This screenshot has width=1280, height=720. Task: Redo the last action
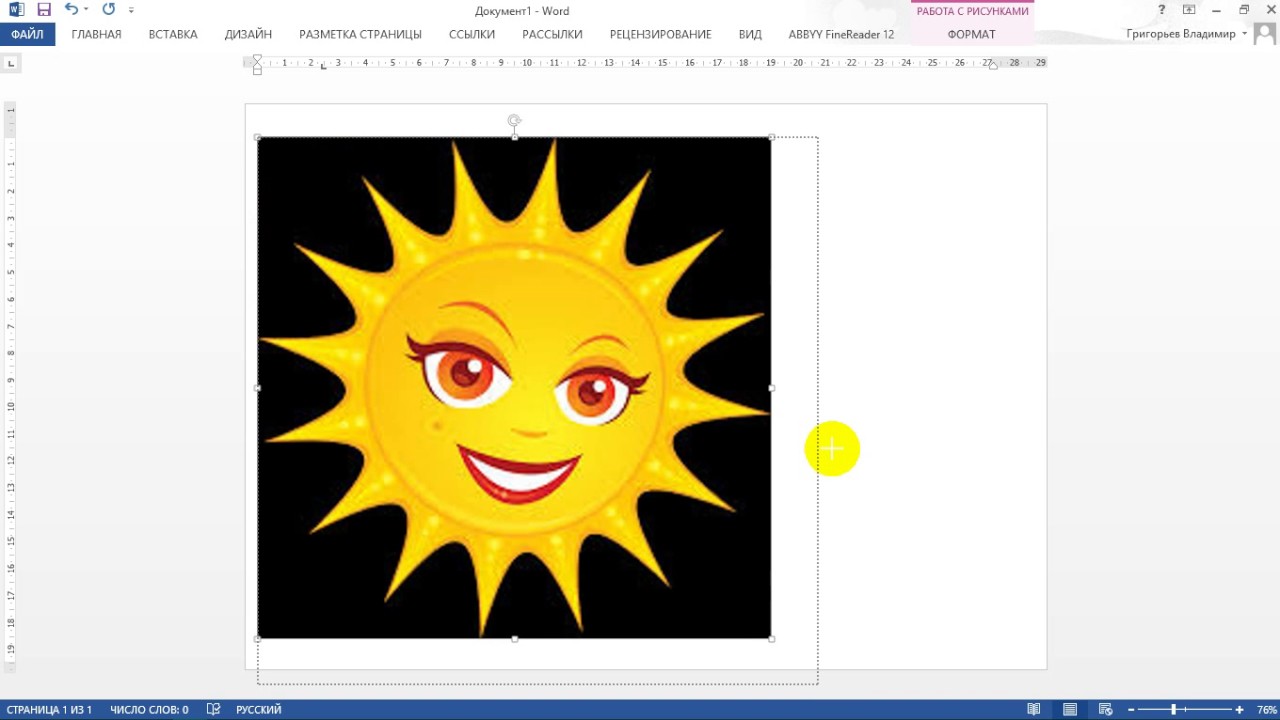108,10
